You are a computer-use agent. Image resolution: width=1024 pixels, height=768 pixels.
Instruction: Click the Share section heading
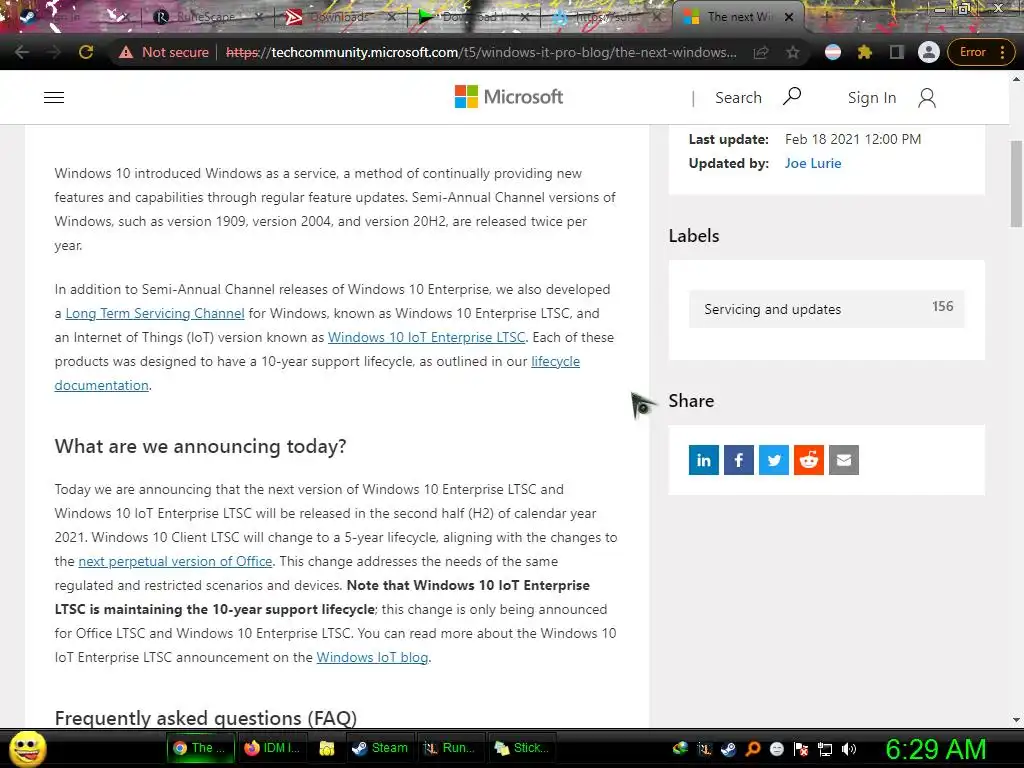point(691,400)
